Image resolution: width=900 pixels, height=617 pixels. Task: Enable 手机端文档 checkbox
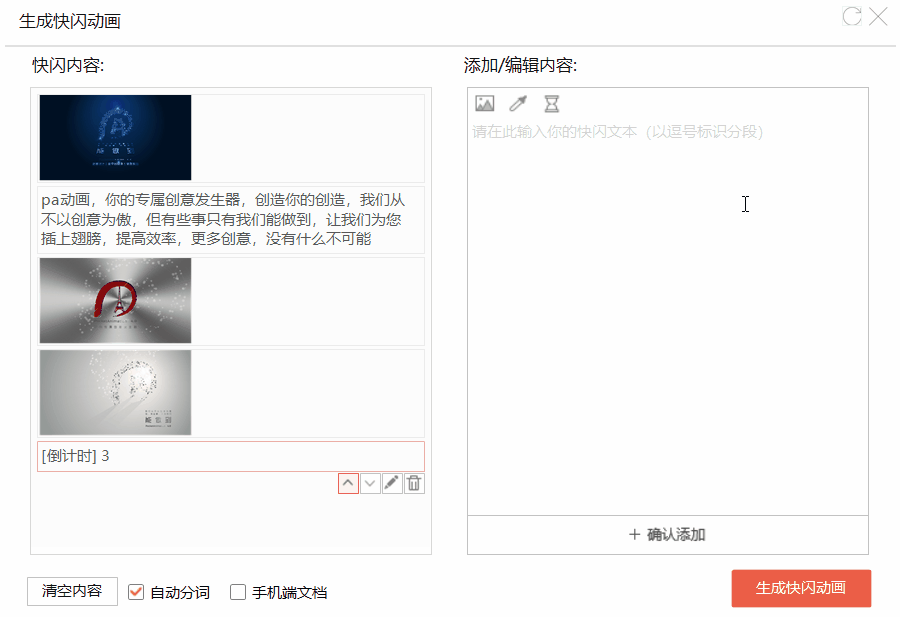(238, 592)
